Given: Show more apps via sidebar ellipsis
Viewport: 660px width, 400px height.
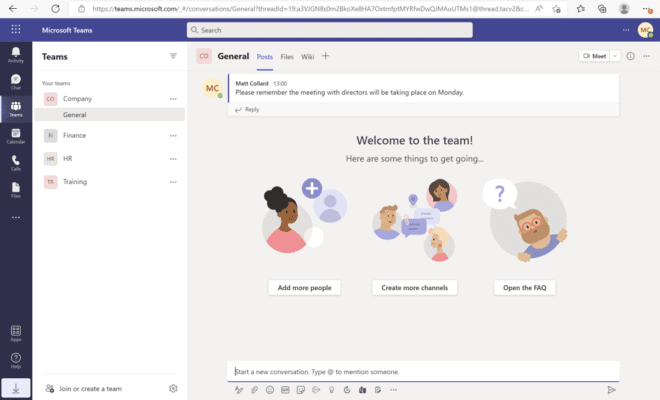Looking at the screenshot, I should 16,217.
